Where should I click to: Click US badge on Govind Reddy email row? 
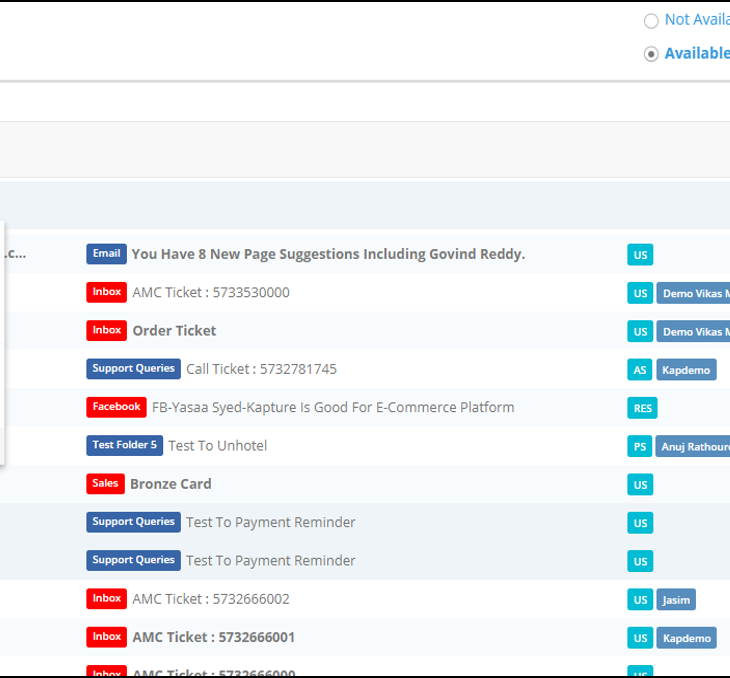click(640, 255)
